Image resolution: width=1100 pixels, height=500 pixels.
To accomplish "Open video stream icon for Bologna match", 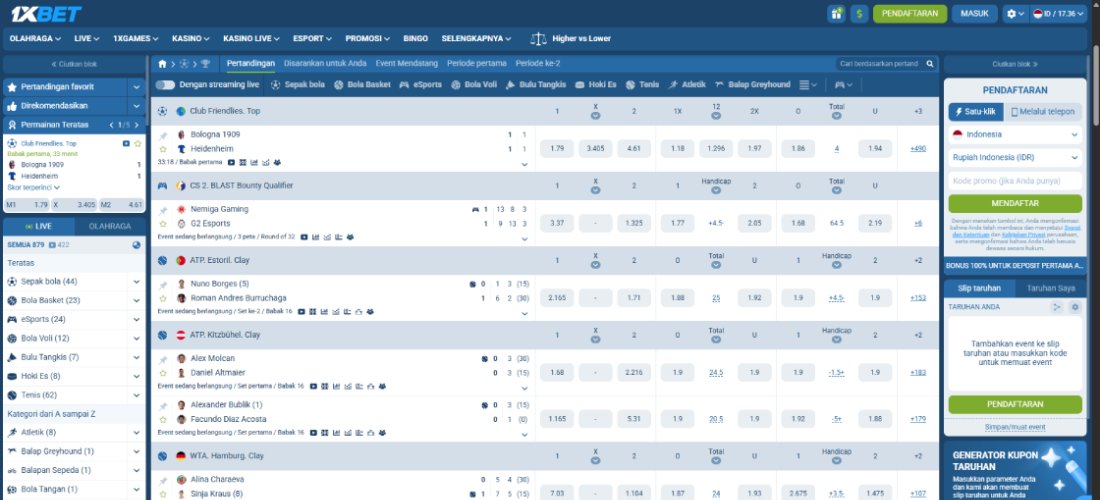I will [231, 162].
